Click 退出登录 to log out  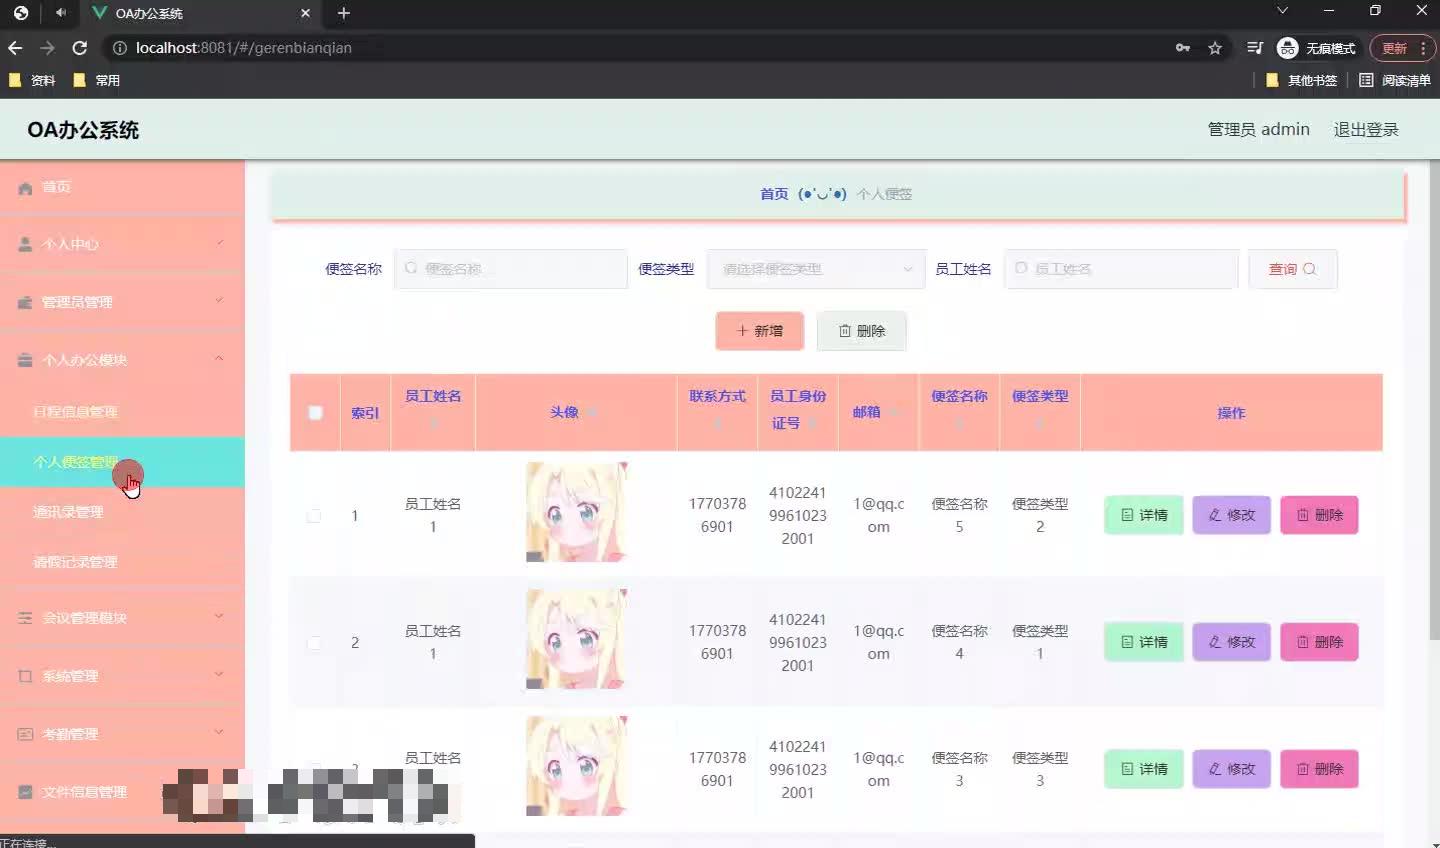(1366, 129)
